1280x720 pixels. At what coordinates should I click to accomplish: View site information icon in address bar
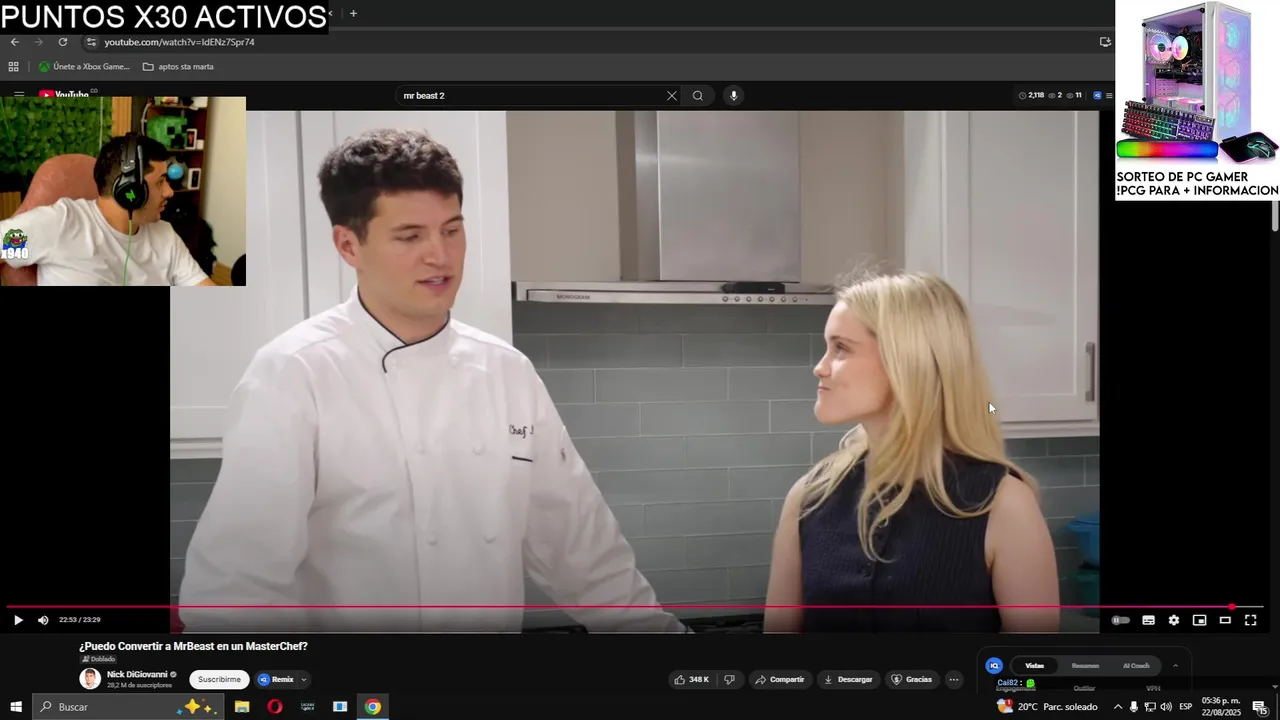tap(91, 42)
